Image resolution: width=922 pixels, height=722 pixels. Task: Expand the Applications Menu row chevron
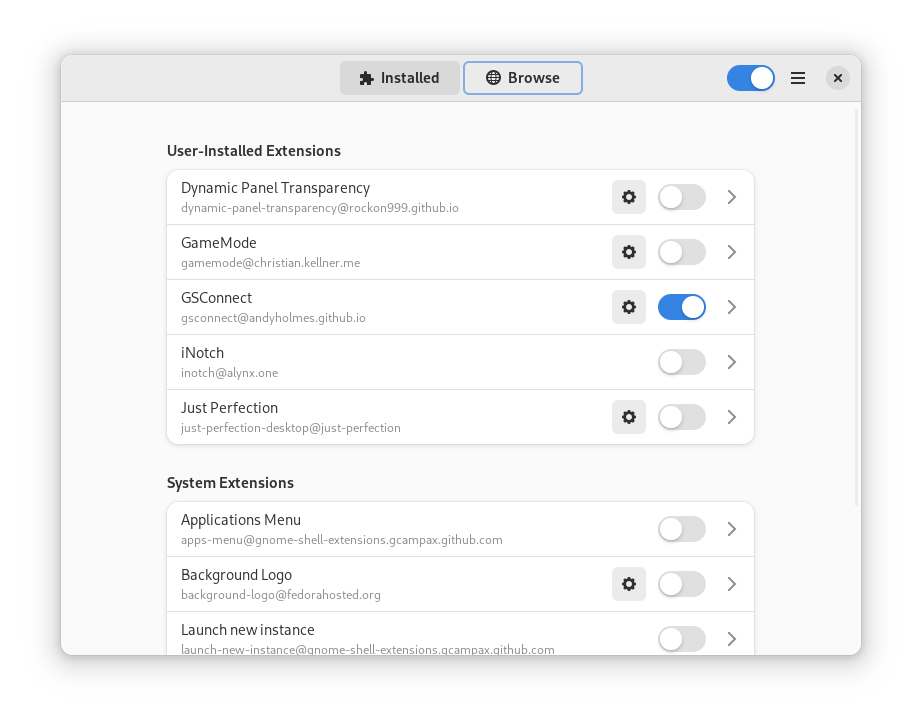coord(732,529)
